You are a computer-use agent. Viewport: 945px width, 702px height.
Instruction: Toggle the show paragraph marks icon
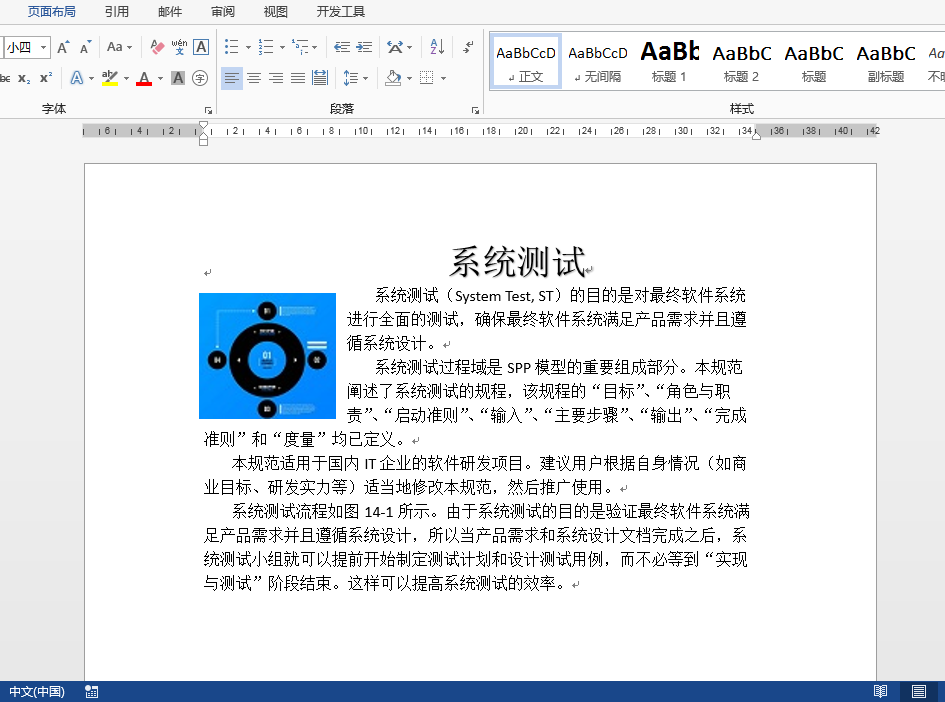point(465,46)
